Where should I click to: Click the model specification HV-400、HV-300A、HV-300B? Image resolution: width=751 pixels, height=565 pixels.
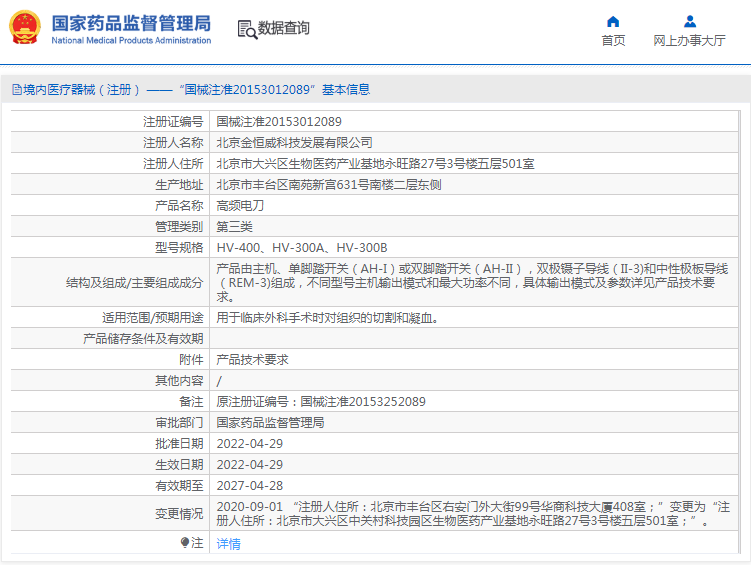(x=301, y=247)
